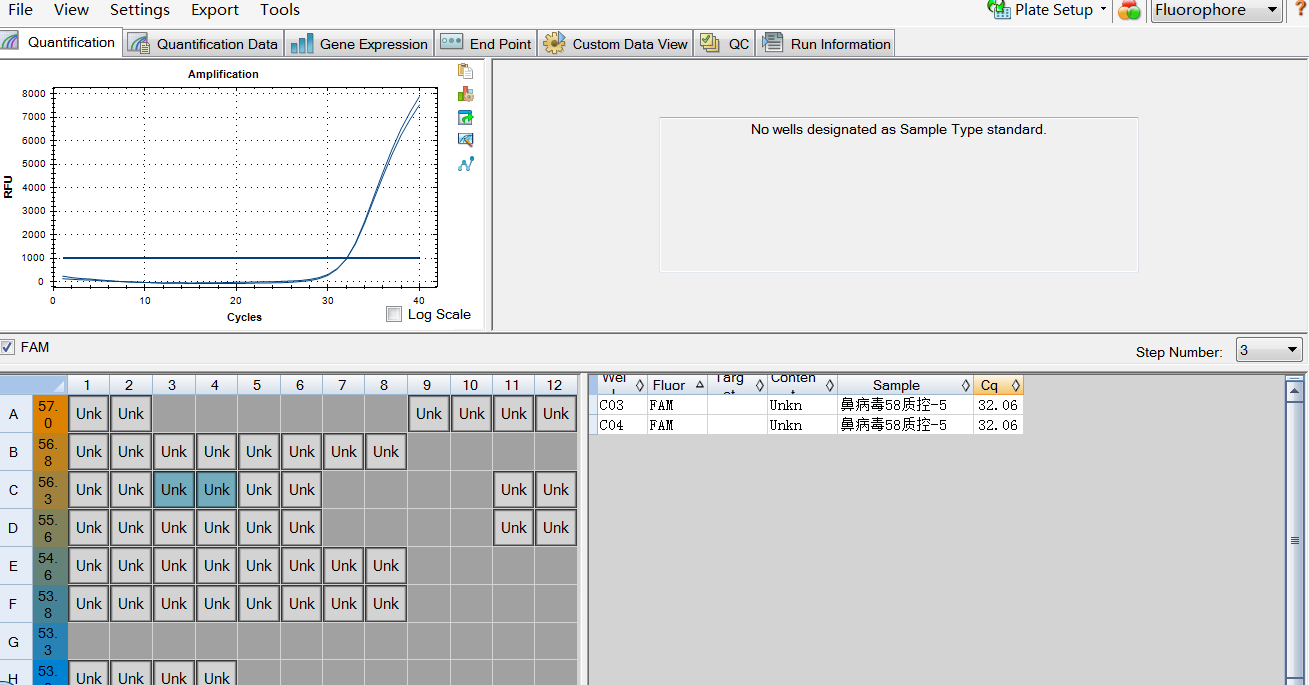This screenshot has width=1309, height=685.
Task: Click the trace style line graph icon
Action: (x=465, y=164)
